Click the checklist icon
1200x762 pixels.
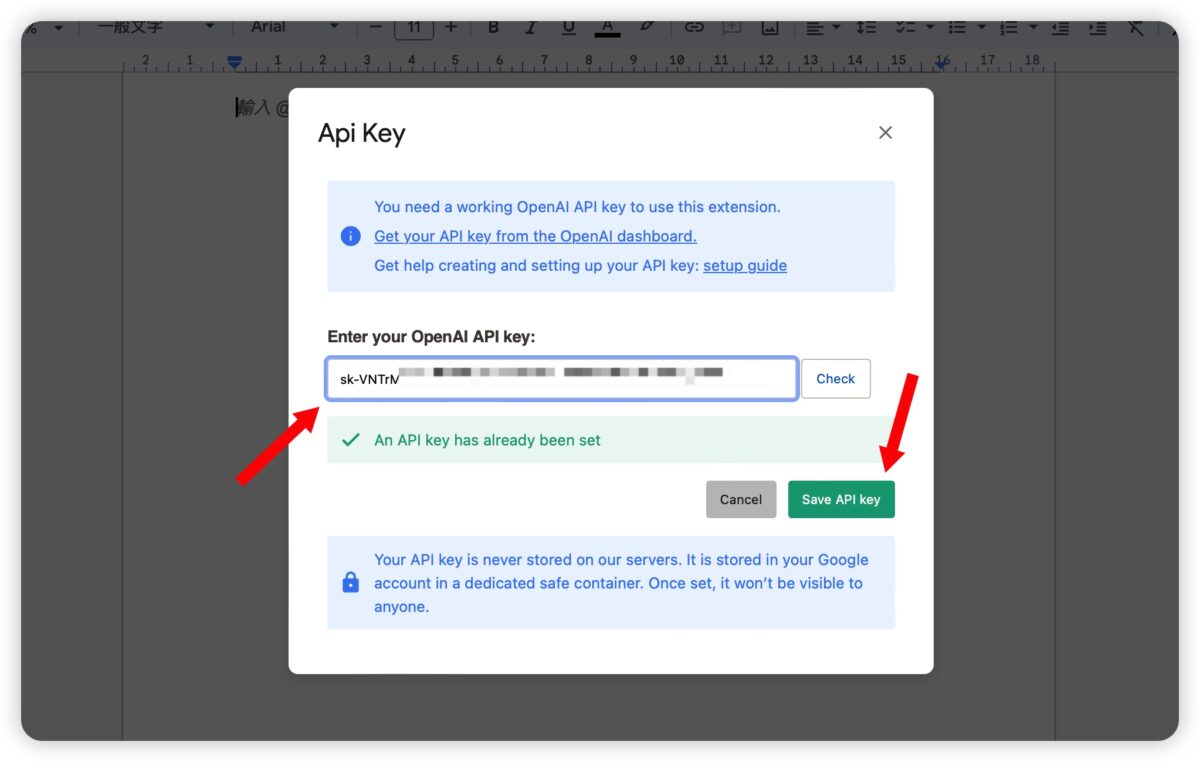point(907,27)
